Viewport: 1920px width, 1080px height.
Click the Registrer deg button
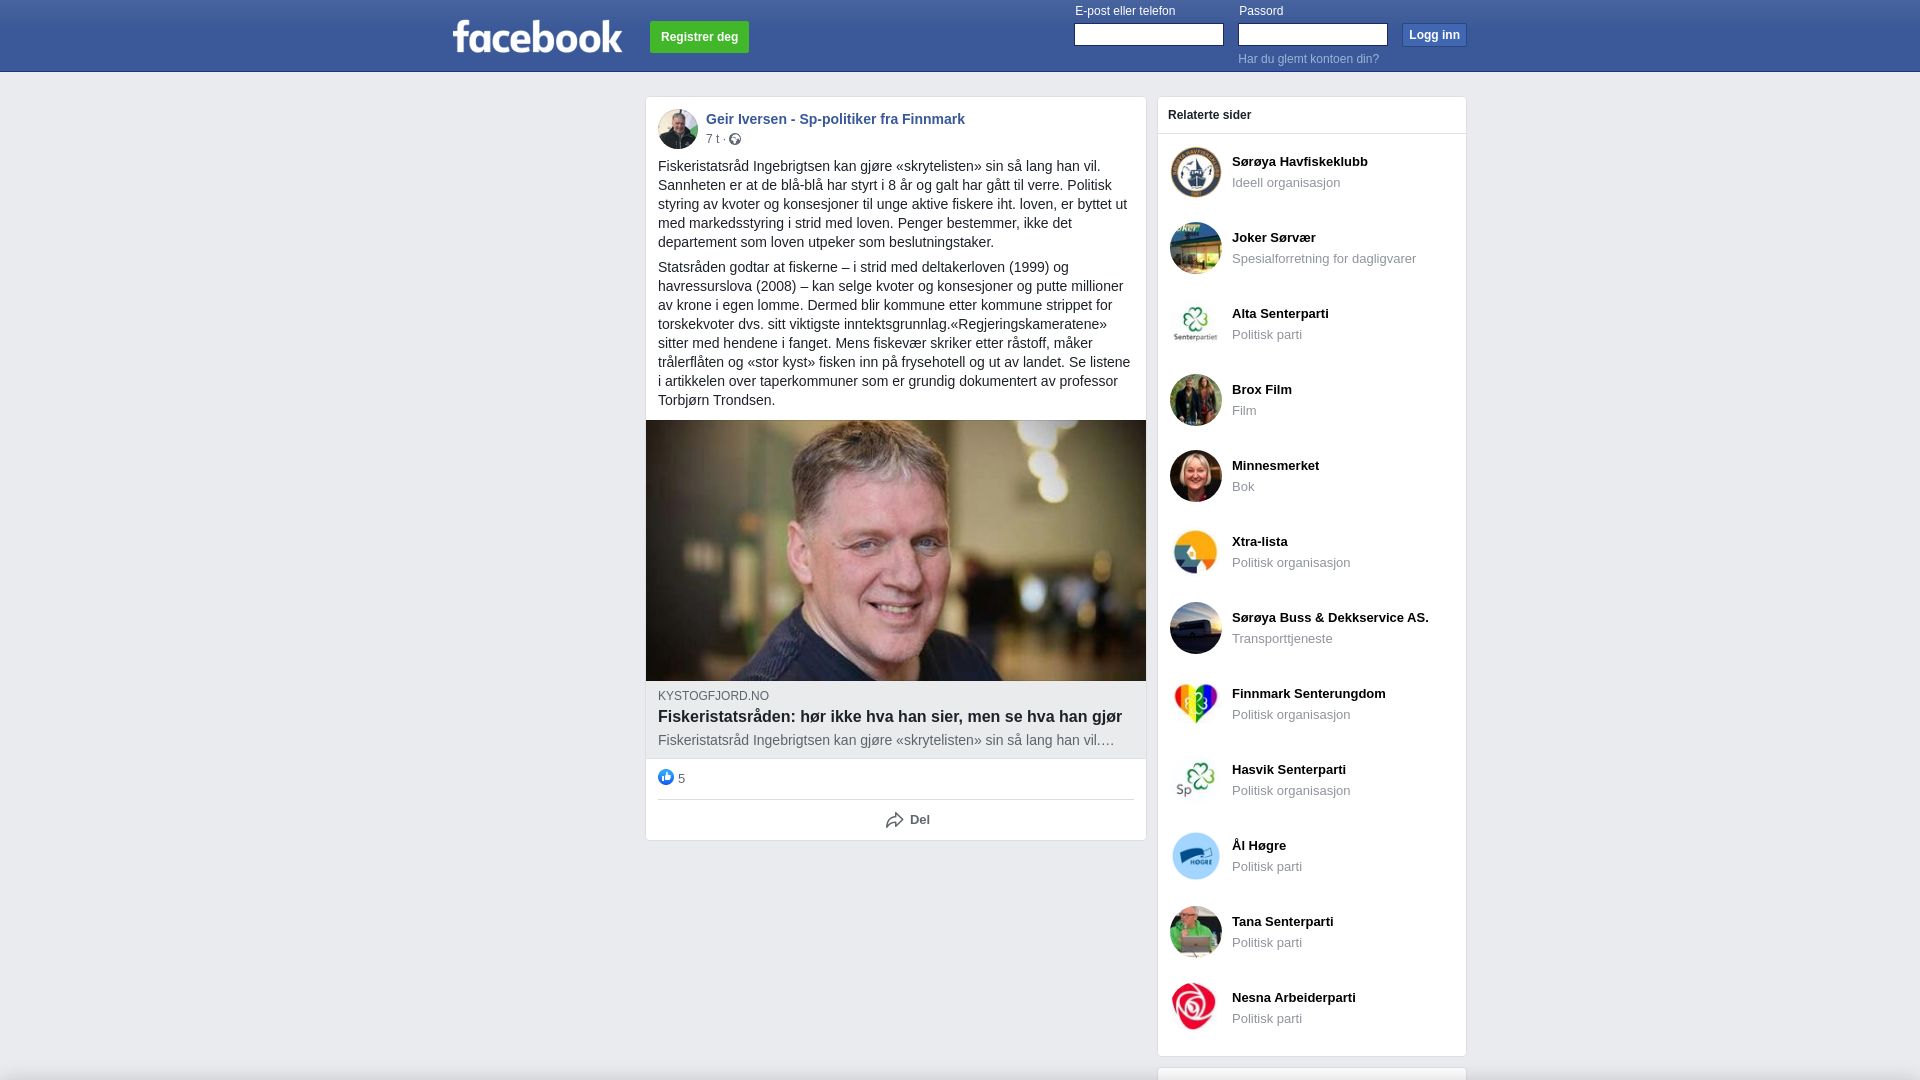tap(699, 37)
